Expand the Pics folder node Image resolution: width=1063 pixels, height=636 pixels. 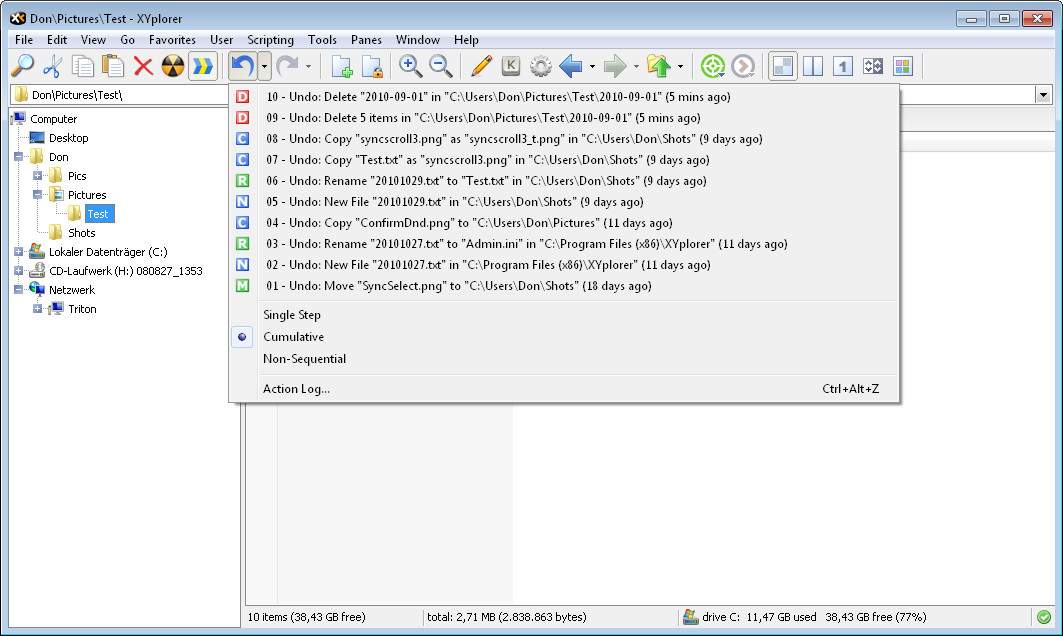[x=37, y=176]
